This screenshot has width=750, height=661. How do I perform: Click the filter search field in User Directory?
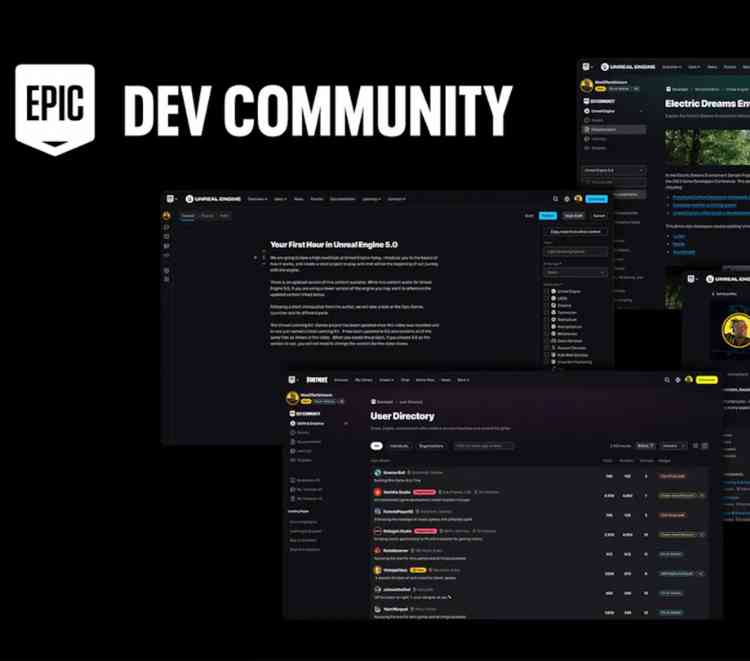coord(484,446)
